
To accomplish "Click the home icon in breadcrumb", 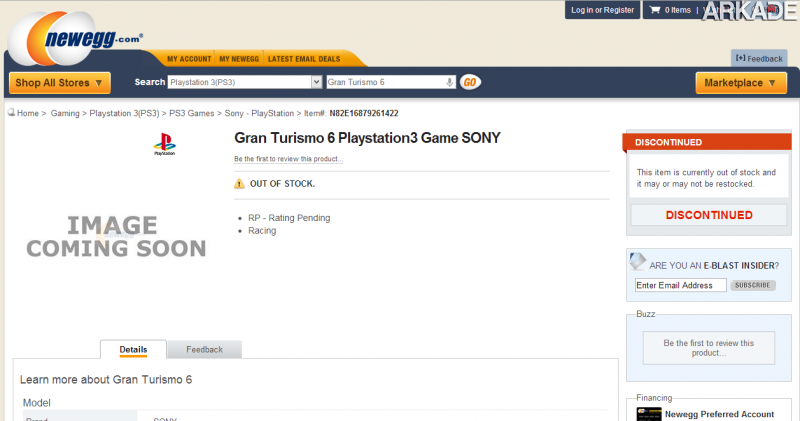I will click(x=11, y=113).
